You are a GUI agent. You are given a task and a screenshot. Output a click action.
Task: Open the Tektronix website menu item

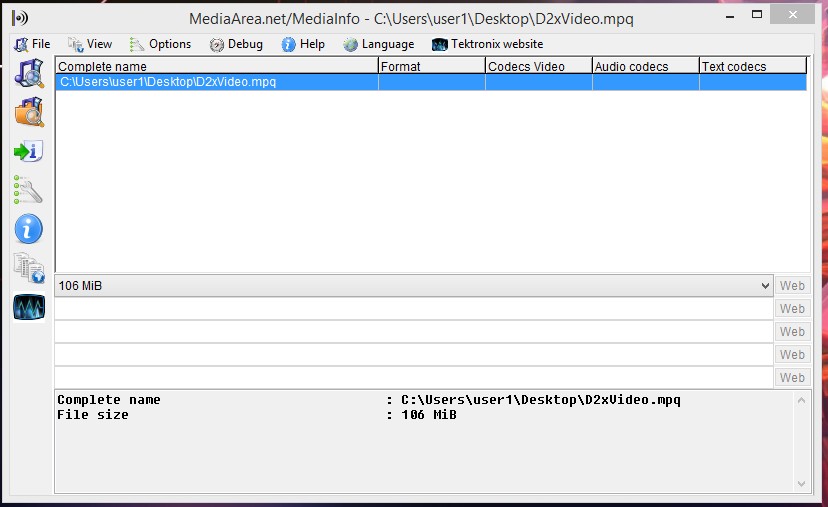487,44
